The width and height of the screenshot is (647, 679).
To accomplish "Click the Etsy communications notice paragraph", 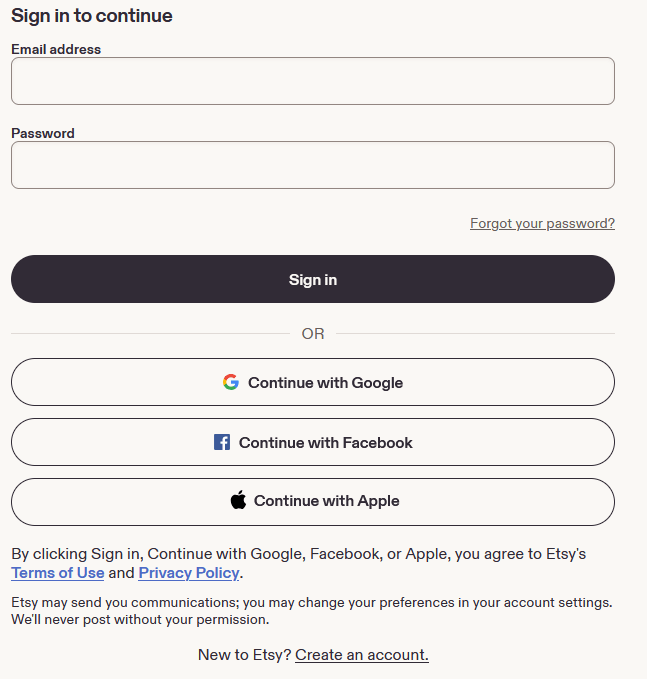I will click(x=312, y=611).
